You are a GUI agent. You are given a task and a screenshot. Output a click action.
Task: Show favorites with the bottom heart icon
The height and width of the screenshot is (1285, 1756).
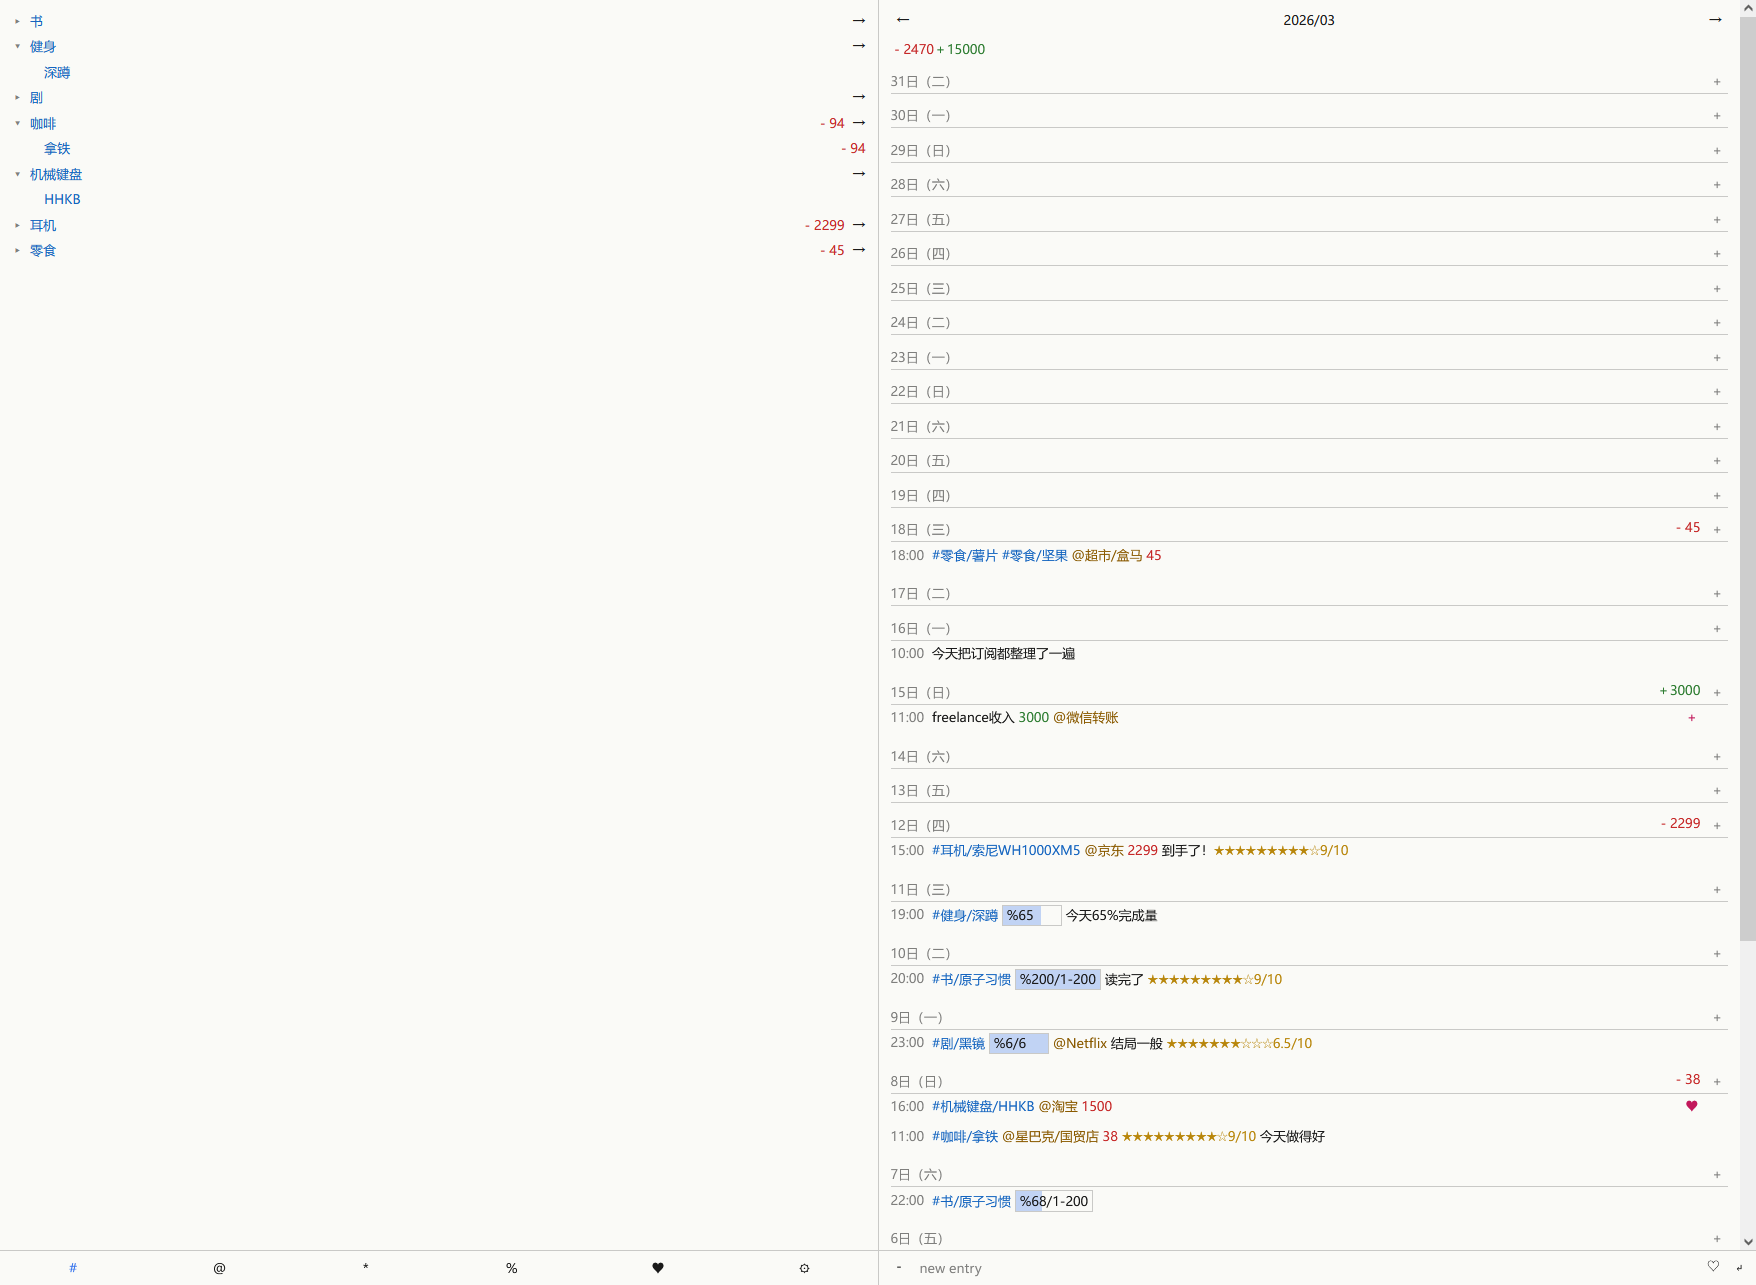pos(658,1268)
